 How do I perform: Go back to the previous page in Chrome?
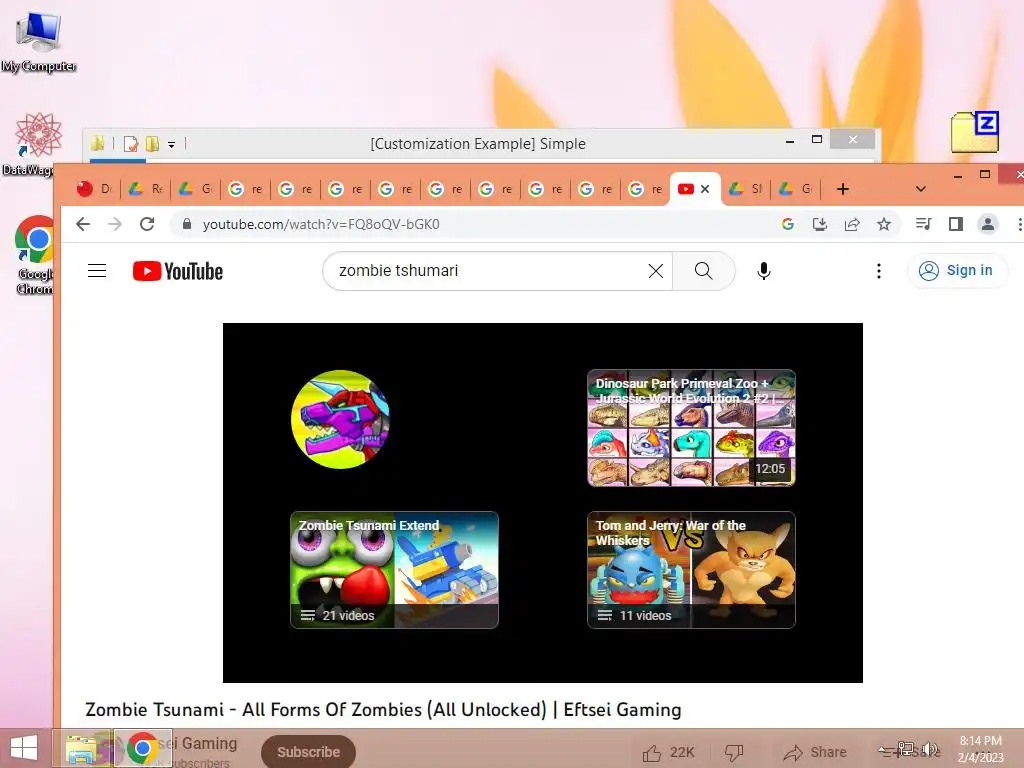point(83,225)
